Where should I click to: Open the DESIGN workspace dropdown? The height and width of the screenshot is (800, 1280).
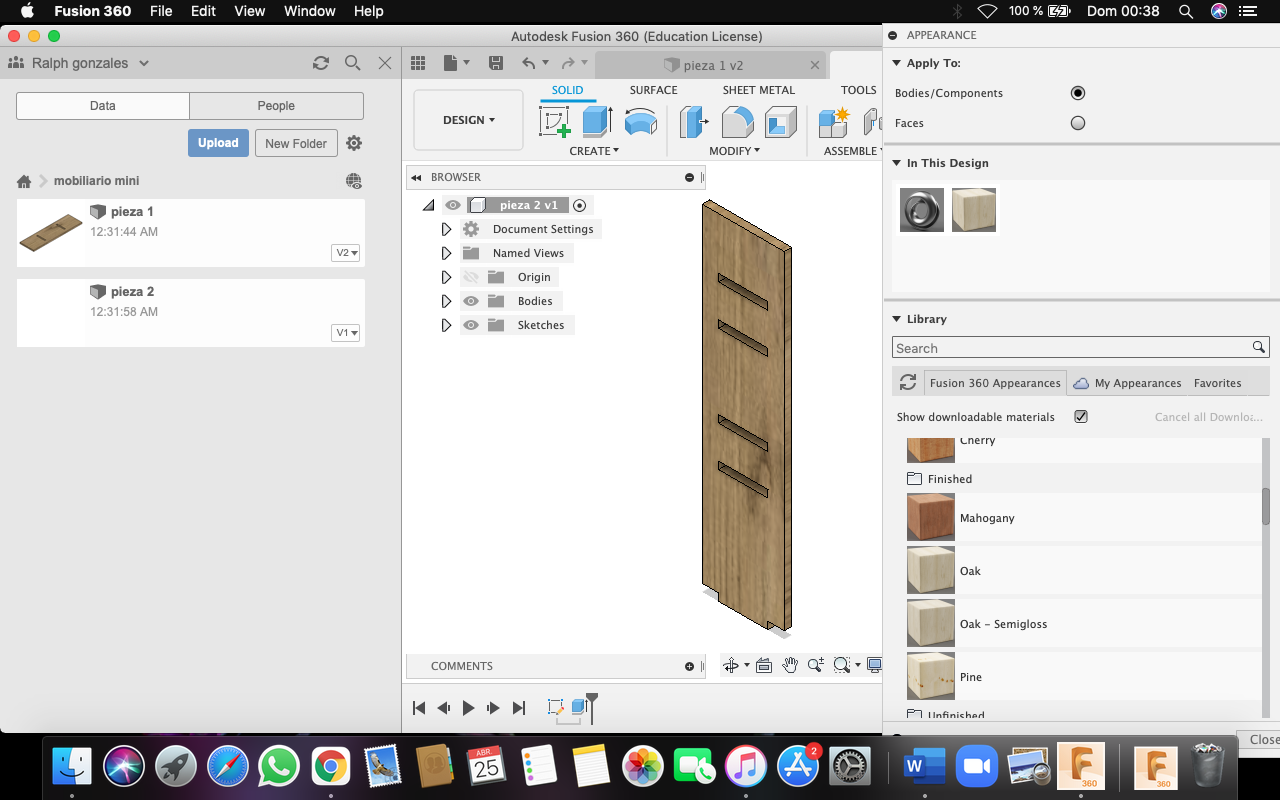coord(468,120)
